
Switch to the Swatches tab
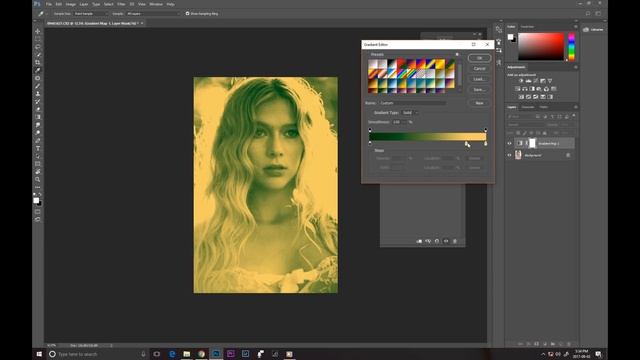tap(527, 27)
